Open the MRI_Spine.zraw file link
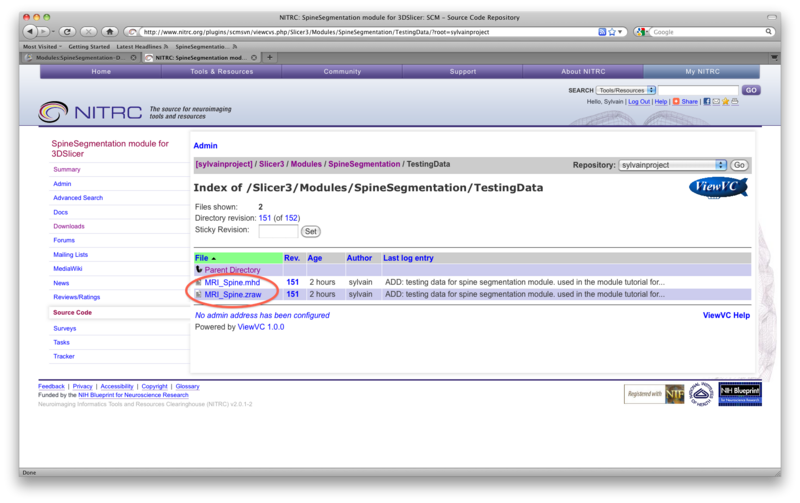The height and width of the screenshot is (503, 800). (233, 294)
